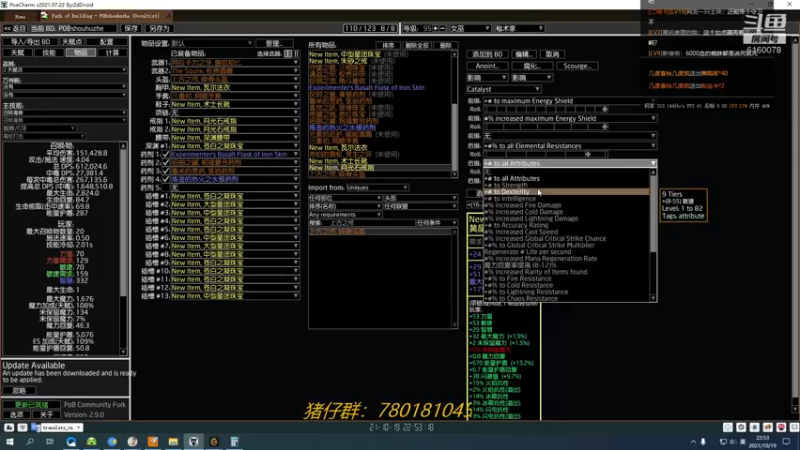Click the Anoint button
Viewport: 800px width, 450px height.
pyautogui.click(x=487, y=66)
